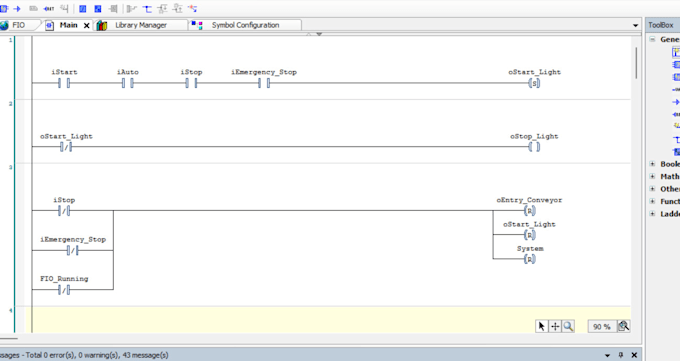680x361 pixels.
Task: Click the Edge Detection toolbar icon
Action: click(x=98, y=8)
